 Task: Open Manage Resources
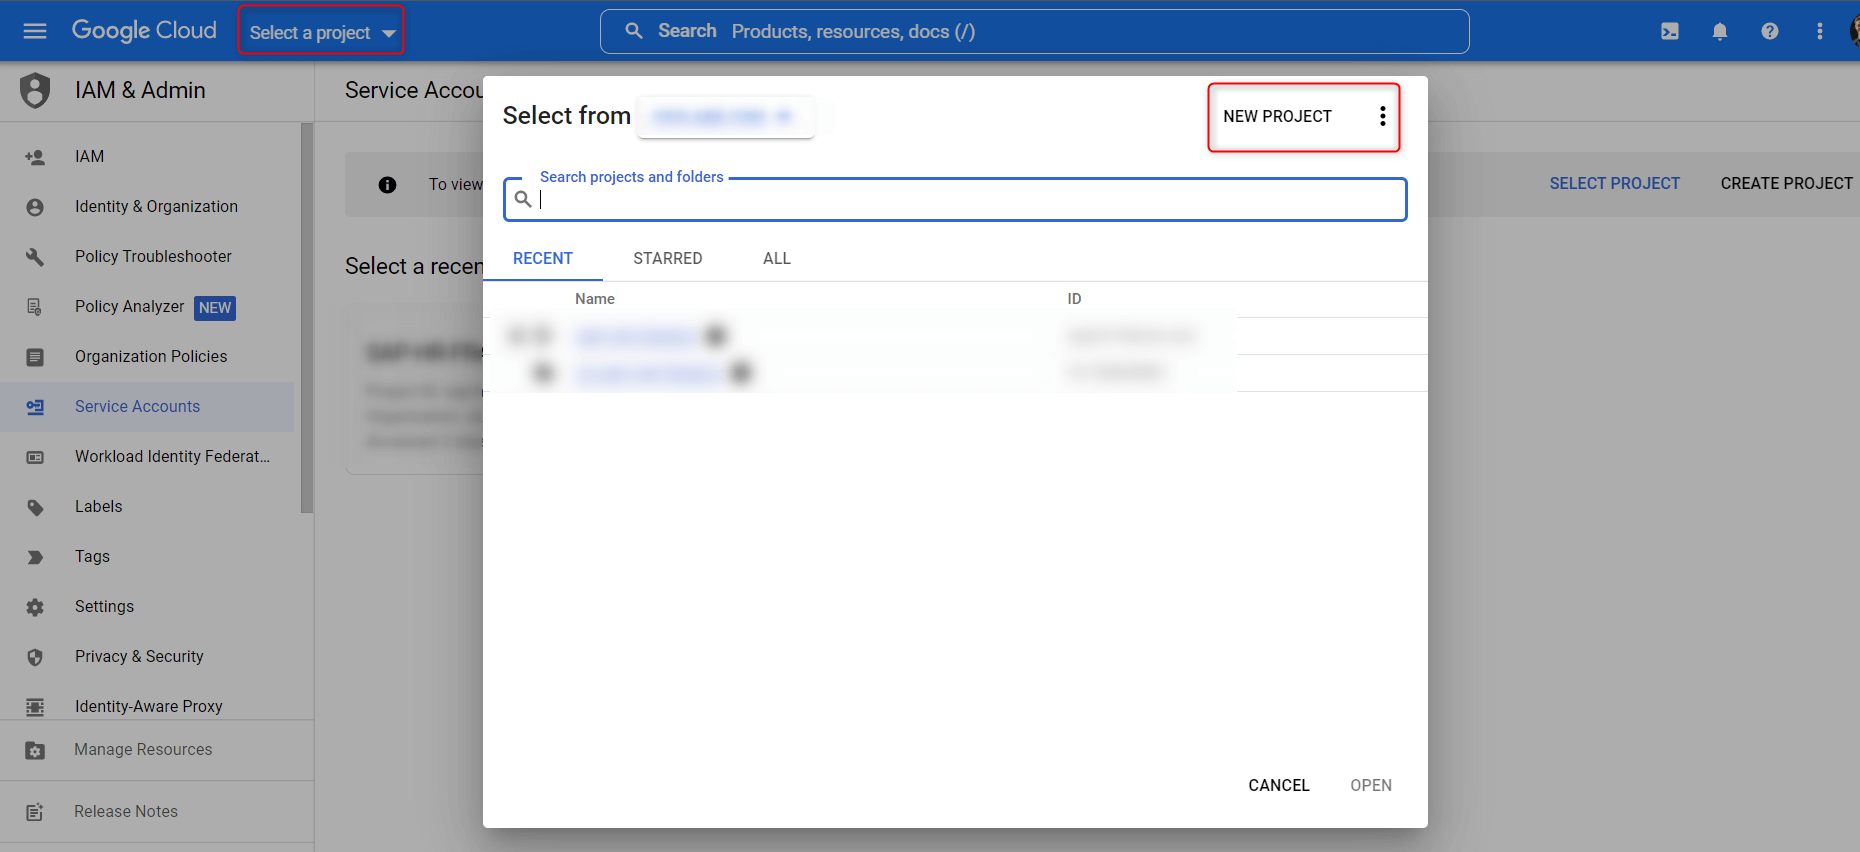pyautogui.click(x=143, y=749)
